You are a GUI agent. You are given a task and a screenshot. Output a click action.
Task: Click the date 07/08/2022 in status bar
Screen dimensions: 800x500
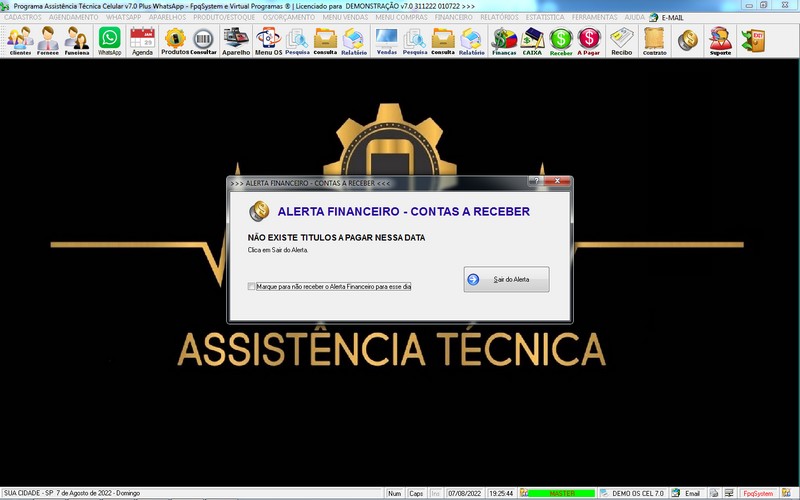coord(464,493)
